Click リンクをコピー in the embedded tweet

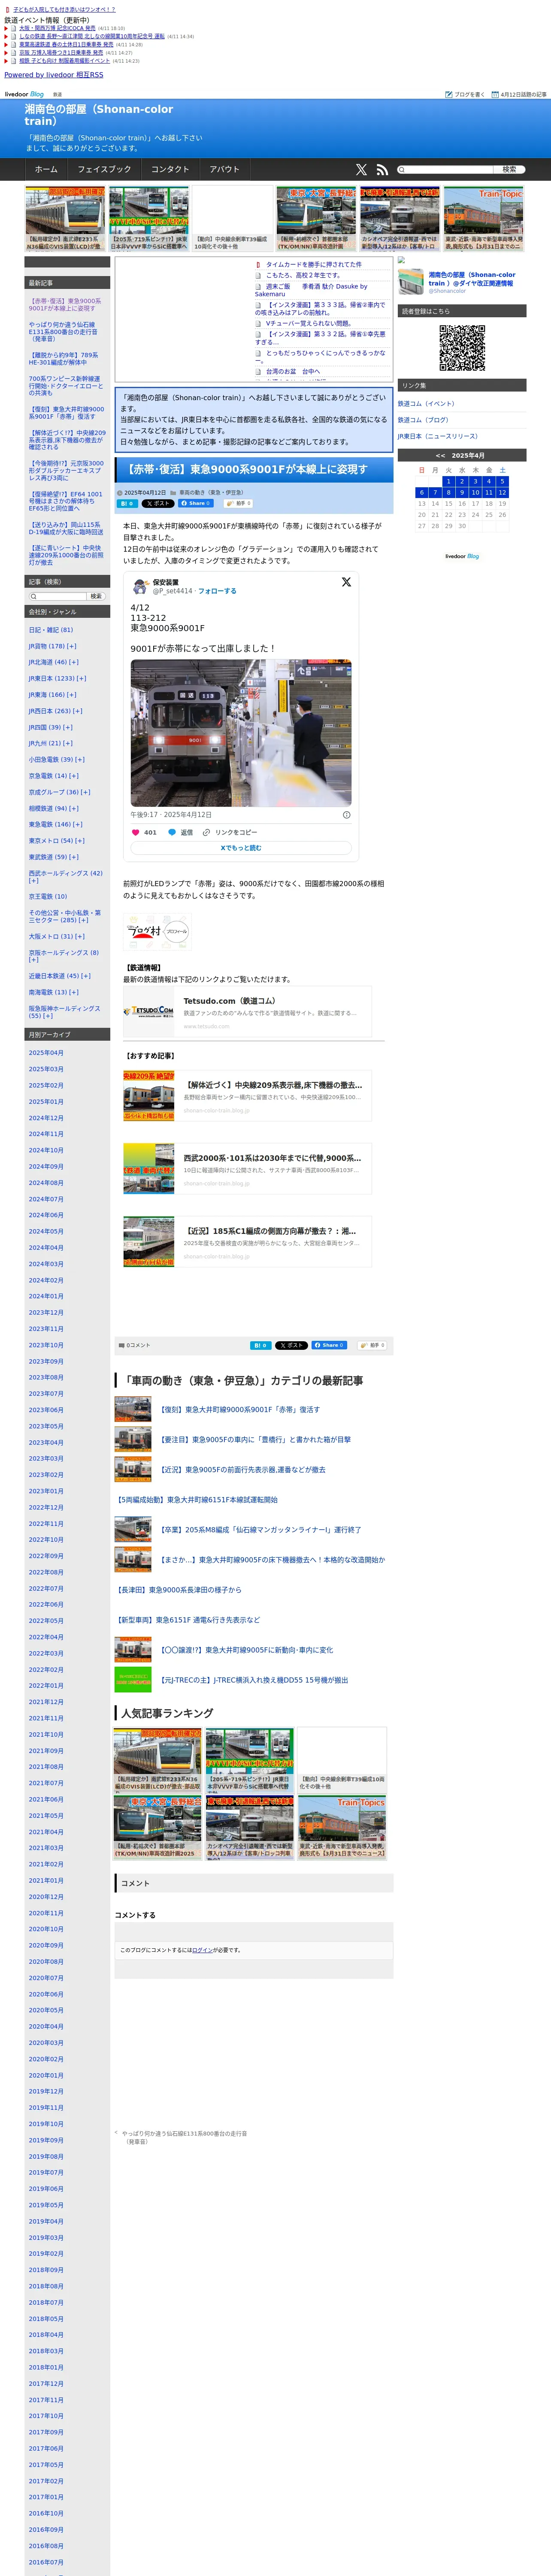(x=230, y=832)
